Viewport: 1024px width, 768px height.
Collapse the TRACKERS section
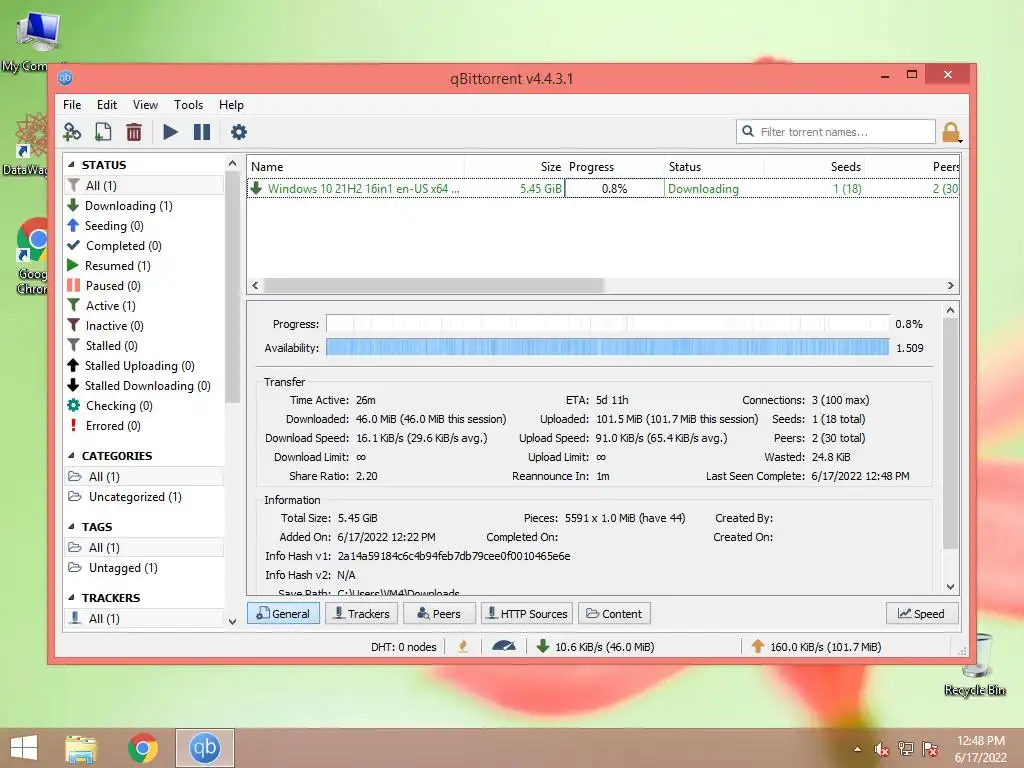(71, 598)
